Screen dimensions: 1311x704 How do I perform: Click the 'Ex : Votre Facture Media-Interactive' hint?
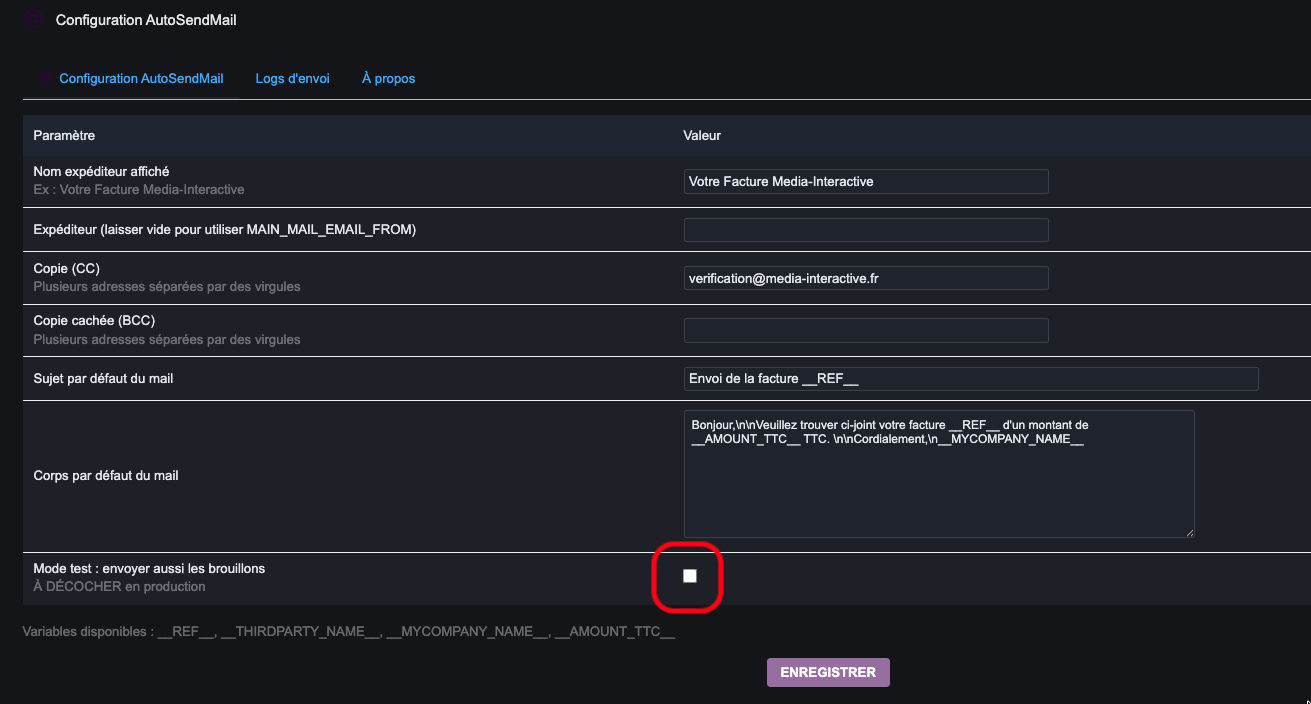point(139,189)
